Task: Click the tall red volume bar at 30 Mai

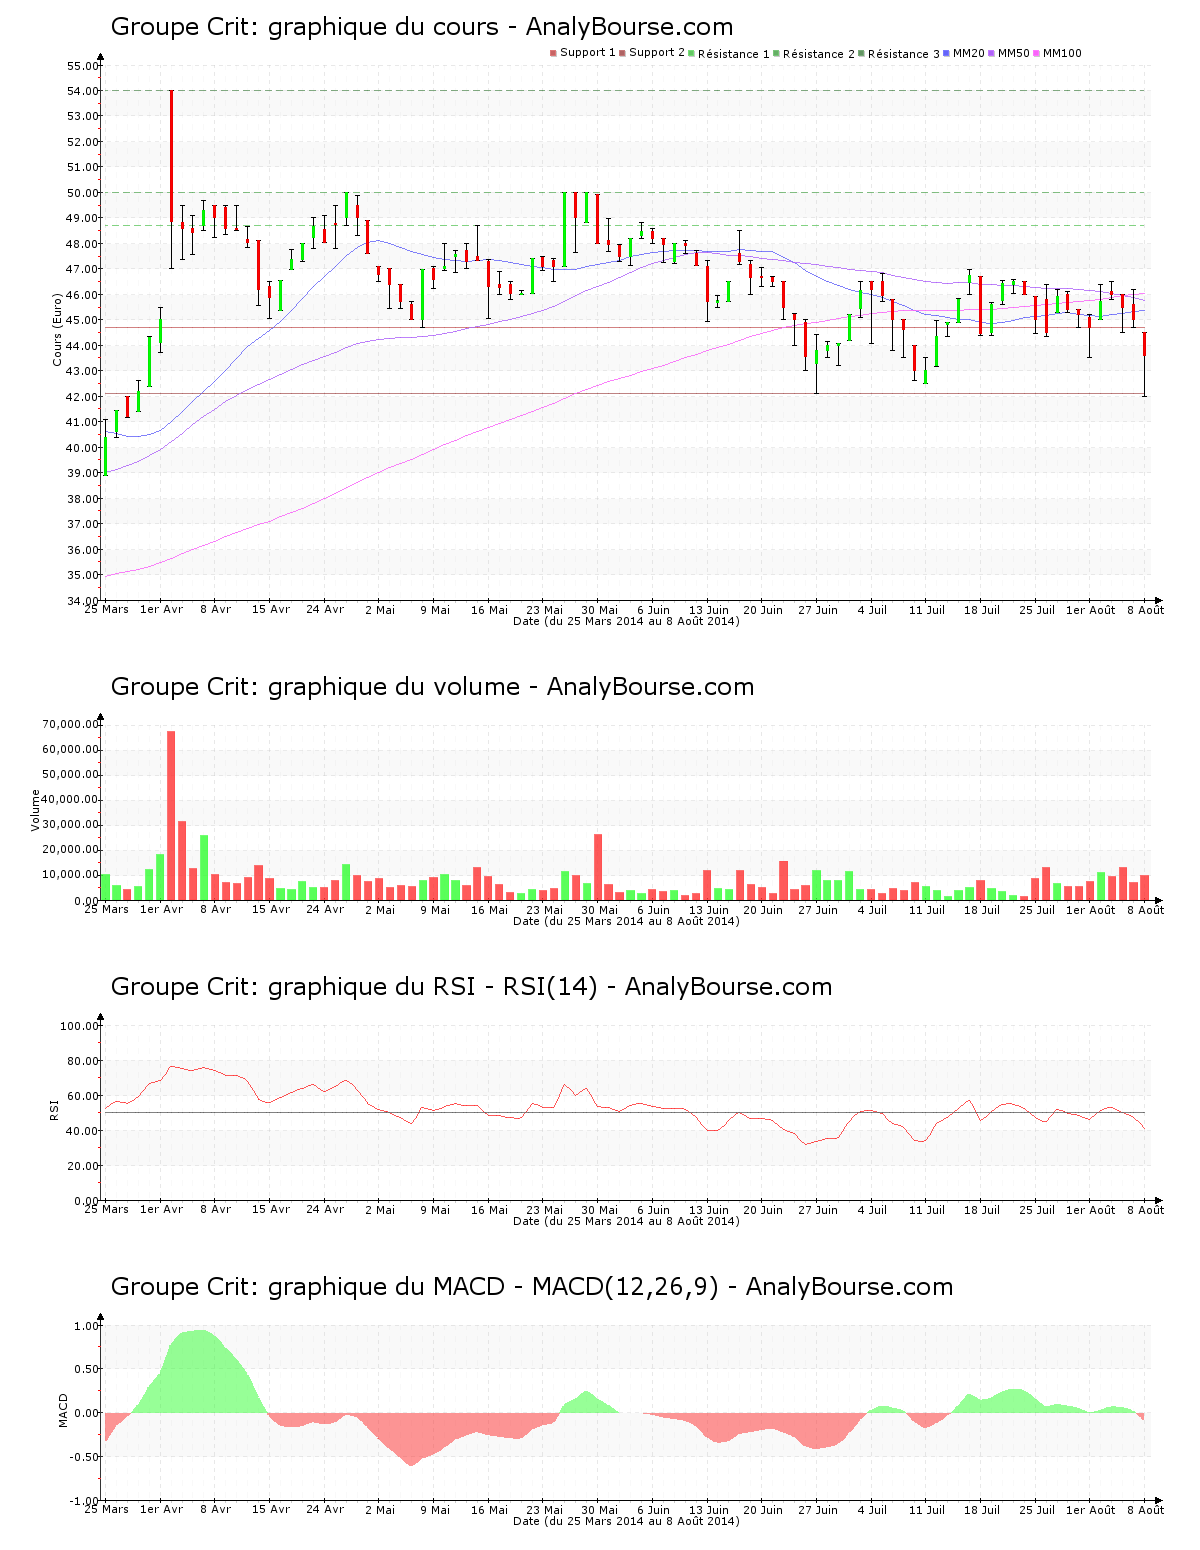Action: 598,867
